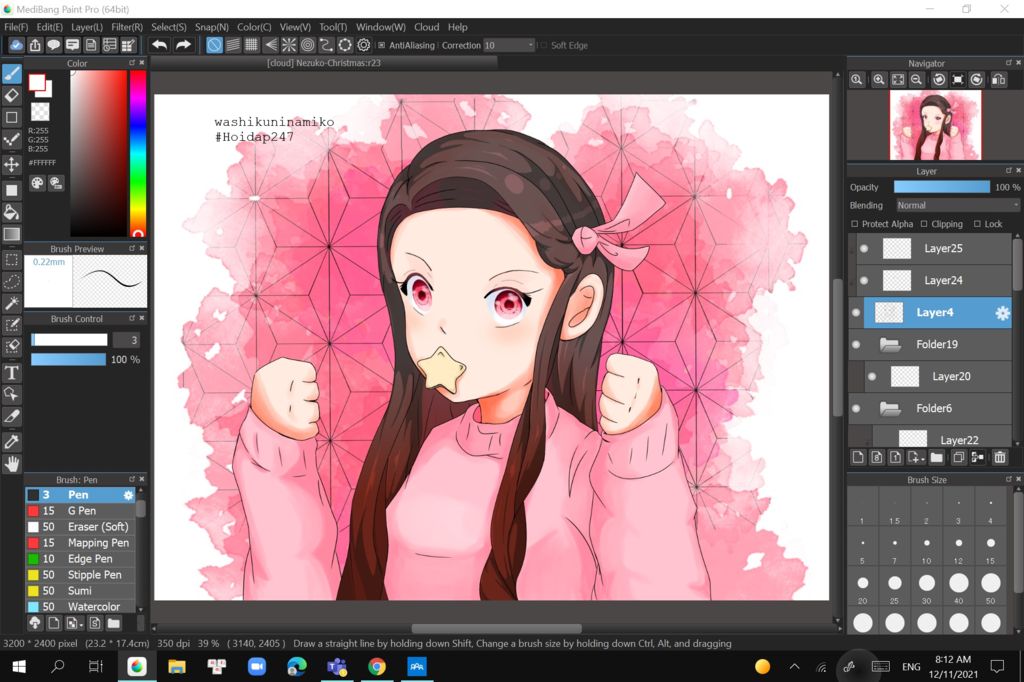Add new folder icon in Layer panel
This screenshot has width=1024, height=682.
tap(936, 457)
